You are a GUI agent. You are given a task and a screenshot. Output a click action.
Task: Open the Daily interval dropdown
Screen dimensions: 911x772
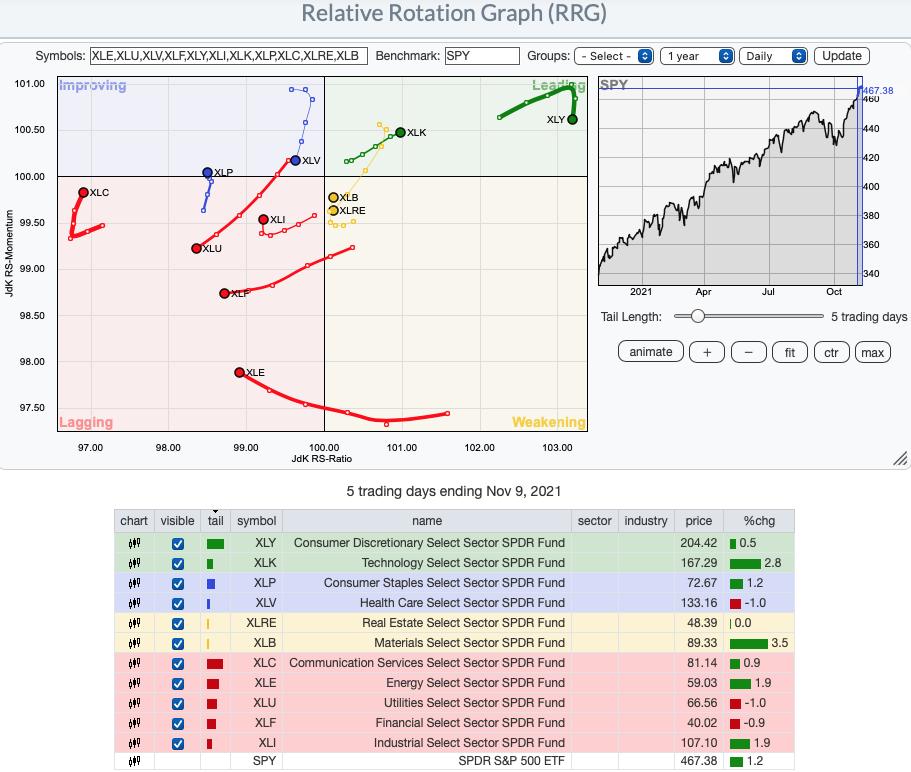(x=773, y=56)
